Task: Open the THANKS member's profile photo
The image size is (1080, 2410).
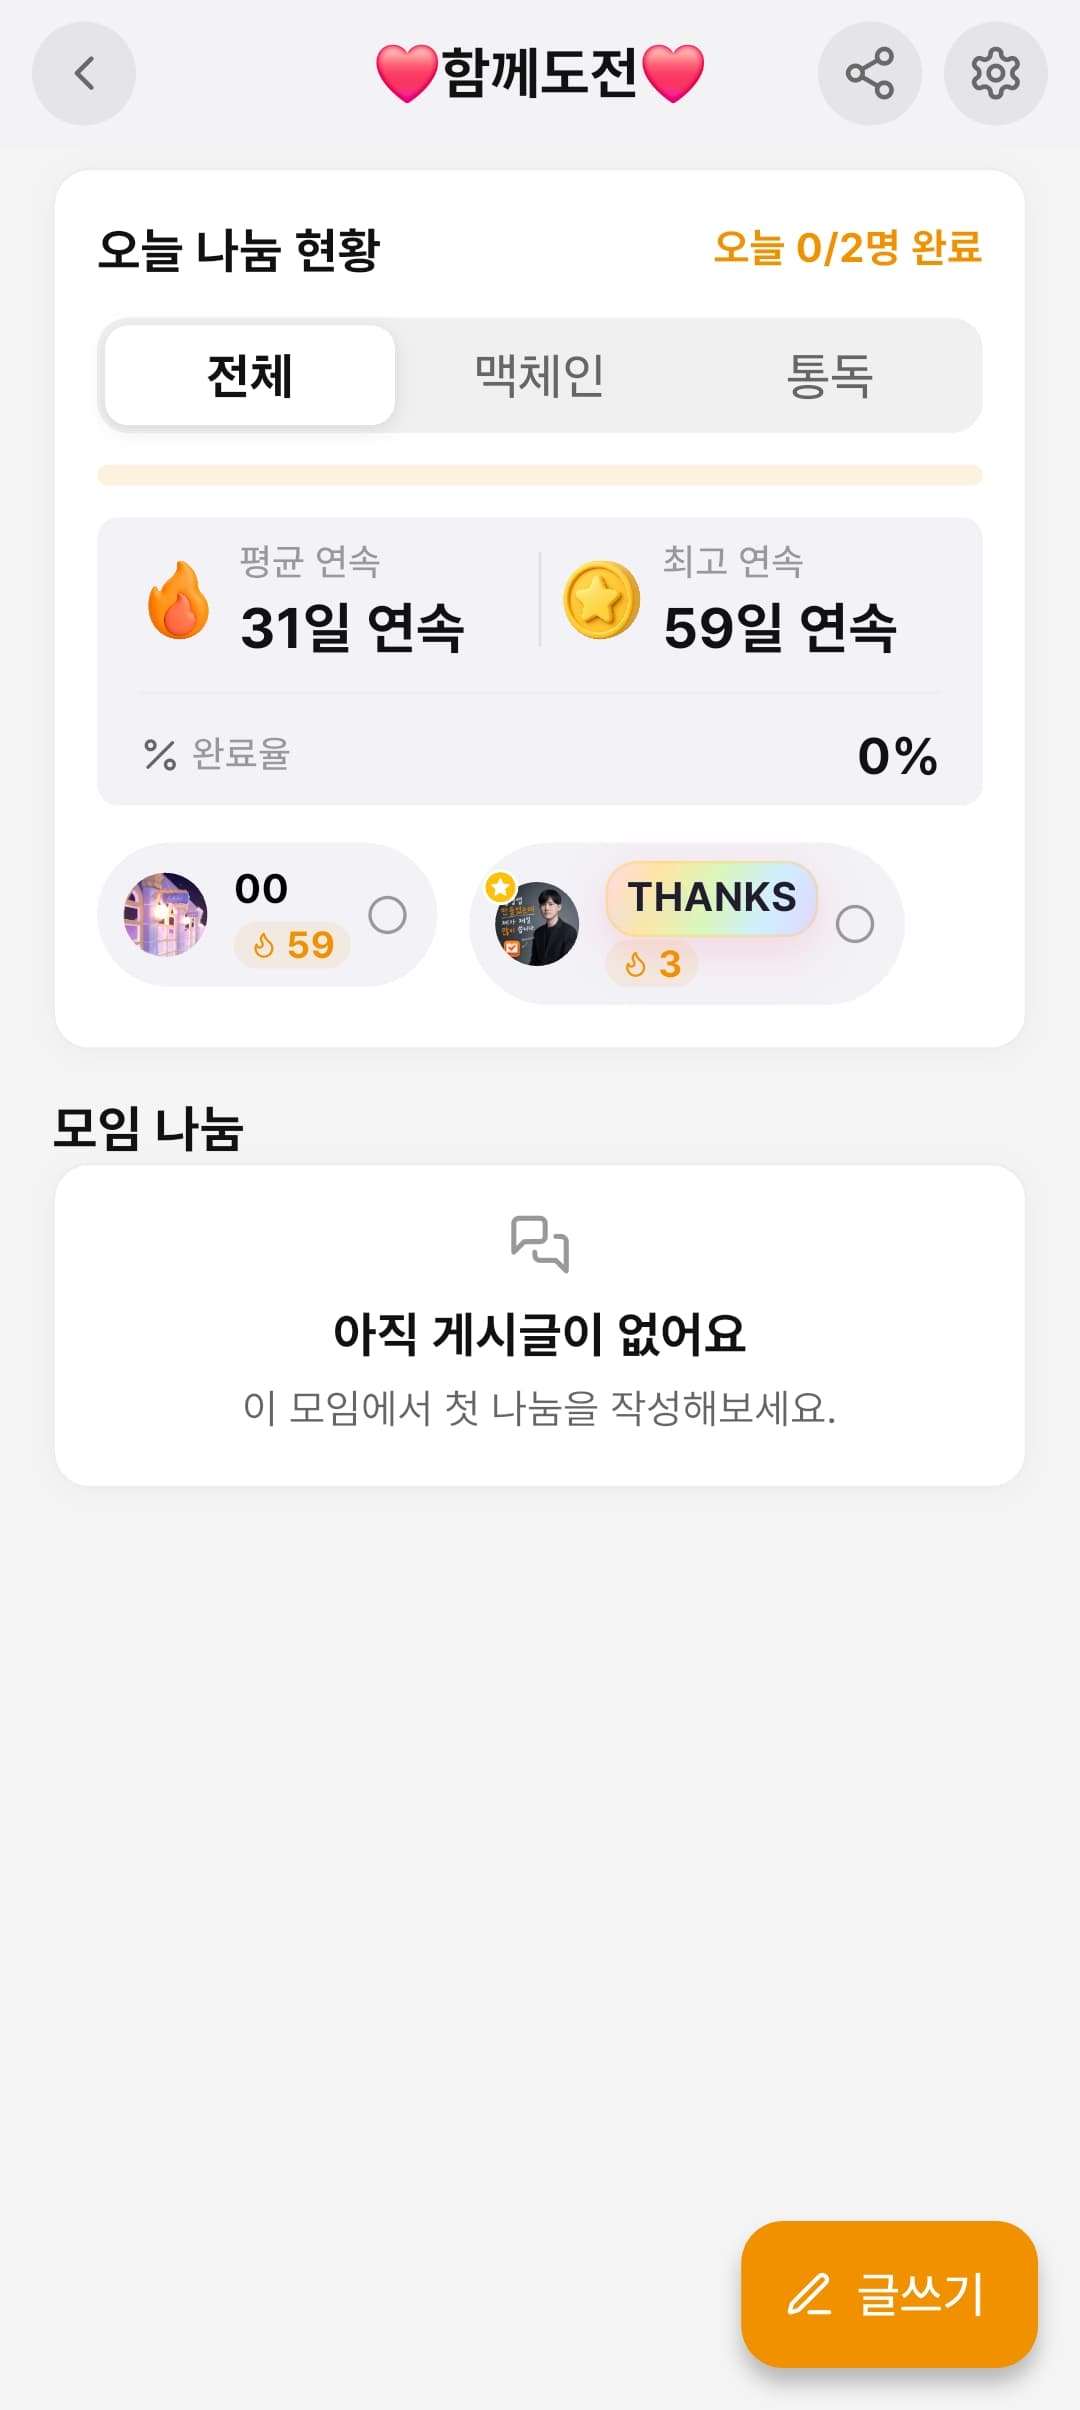Action: pos(536,923)
